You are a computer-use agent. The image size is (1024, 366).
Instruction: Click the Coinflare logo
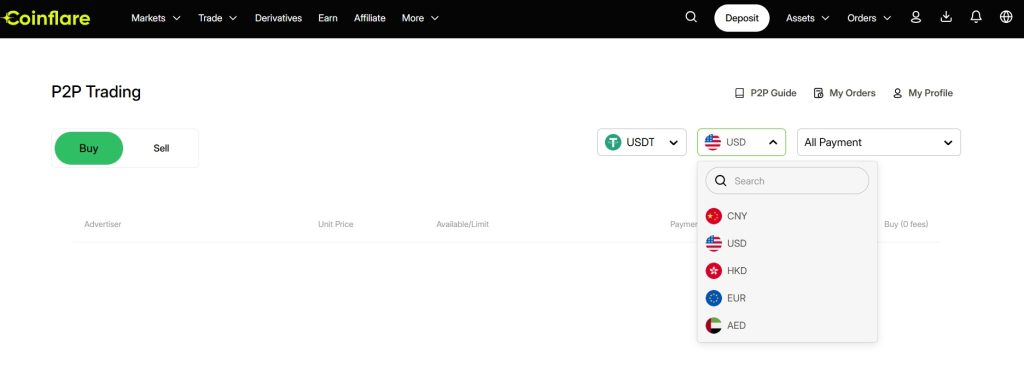pos(46,18)
